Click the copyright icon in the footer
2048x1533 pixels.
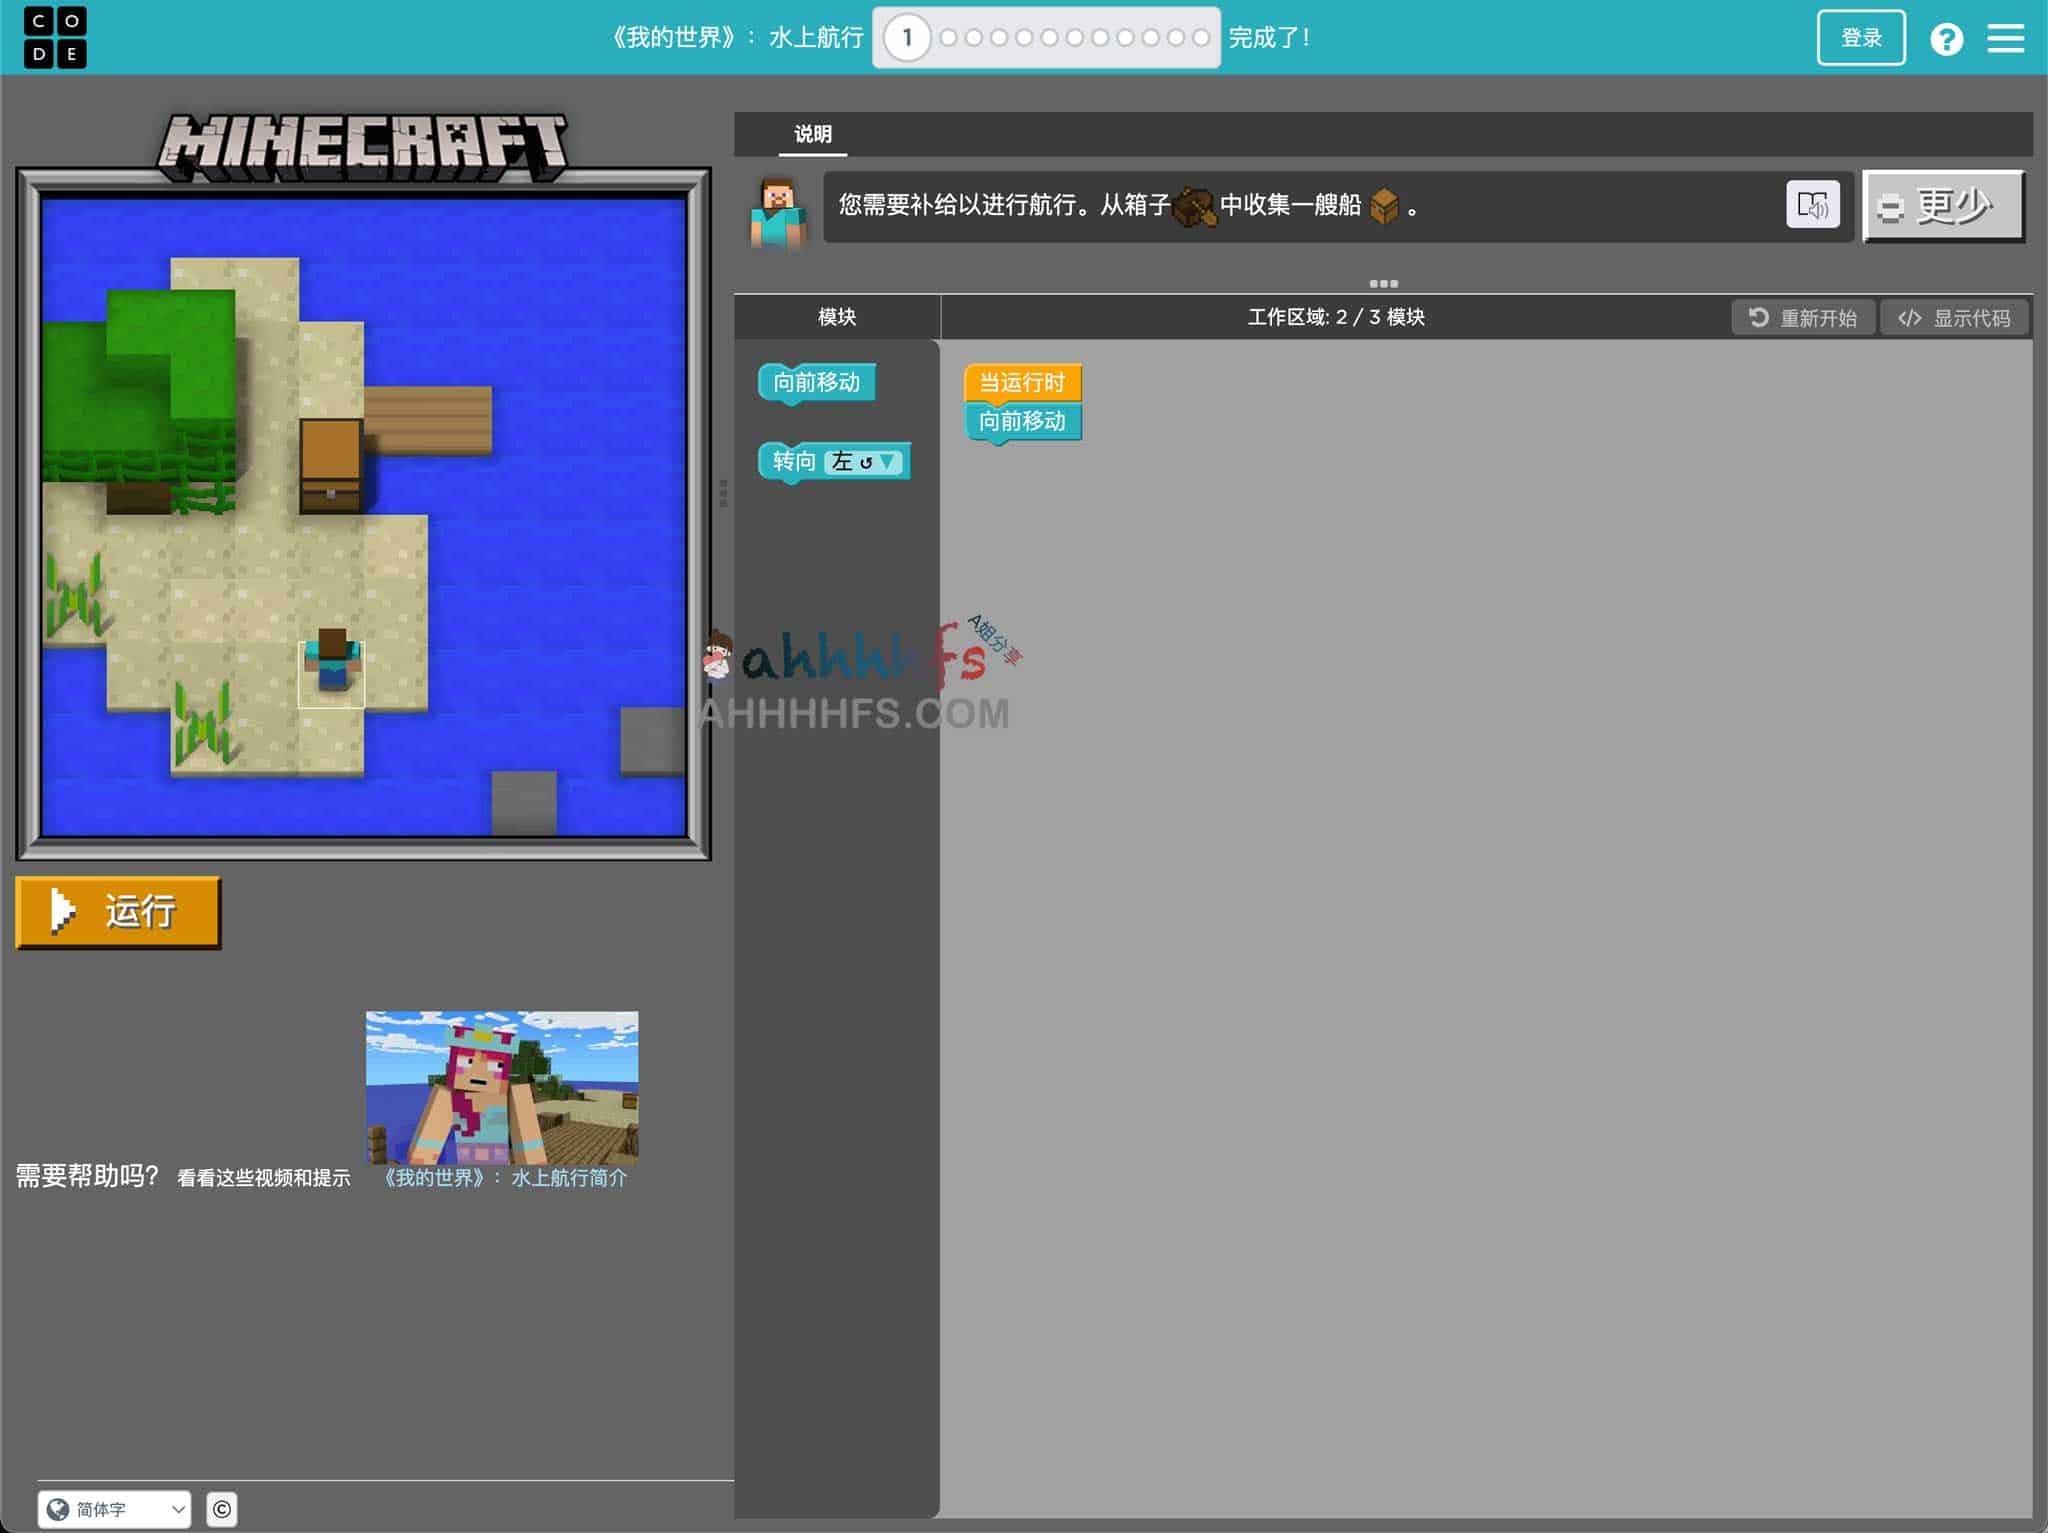pos(222,1509)
